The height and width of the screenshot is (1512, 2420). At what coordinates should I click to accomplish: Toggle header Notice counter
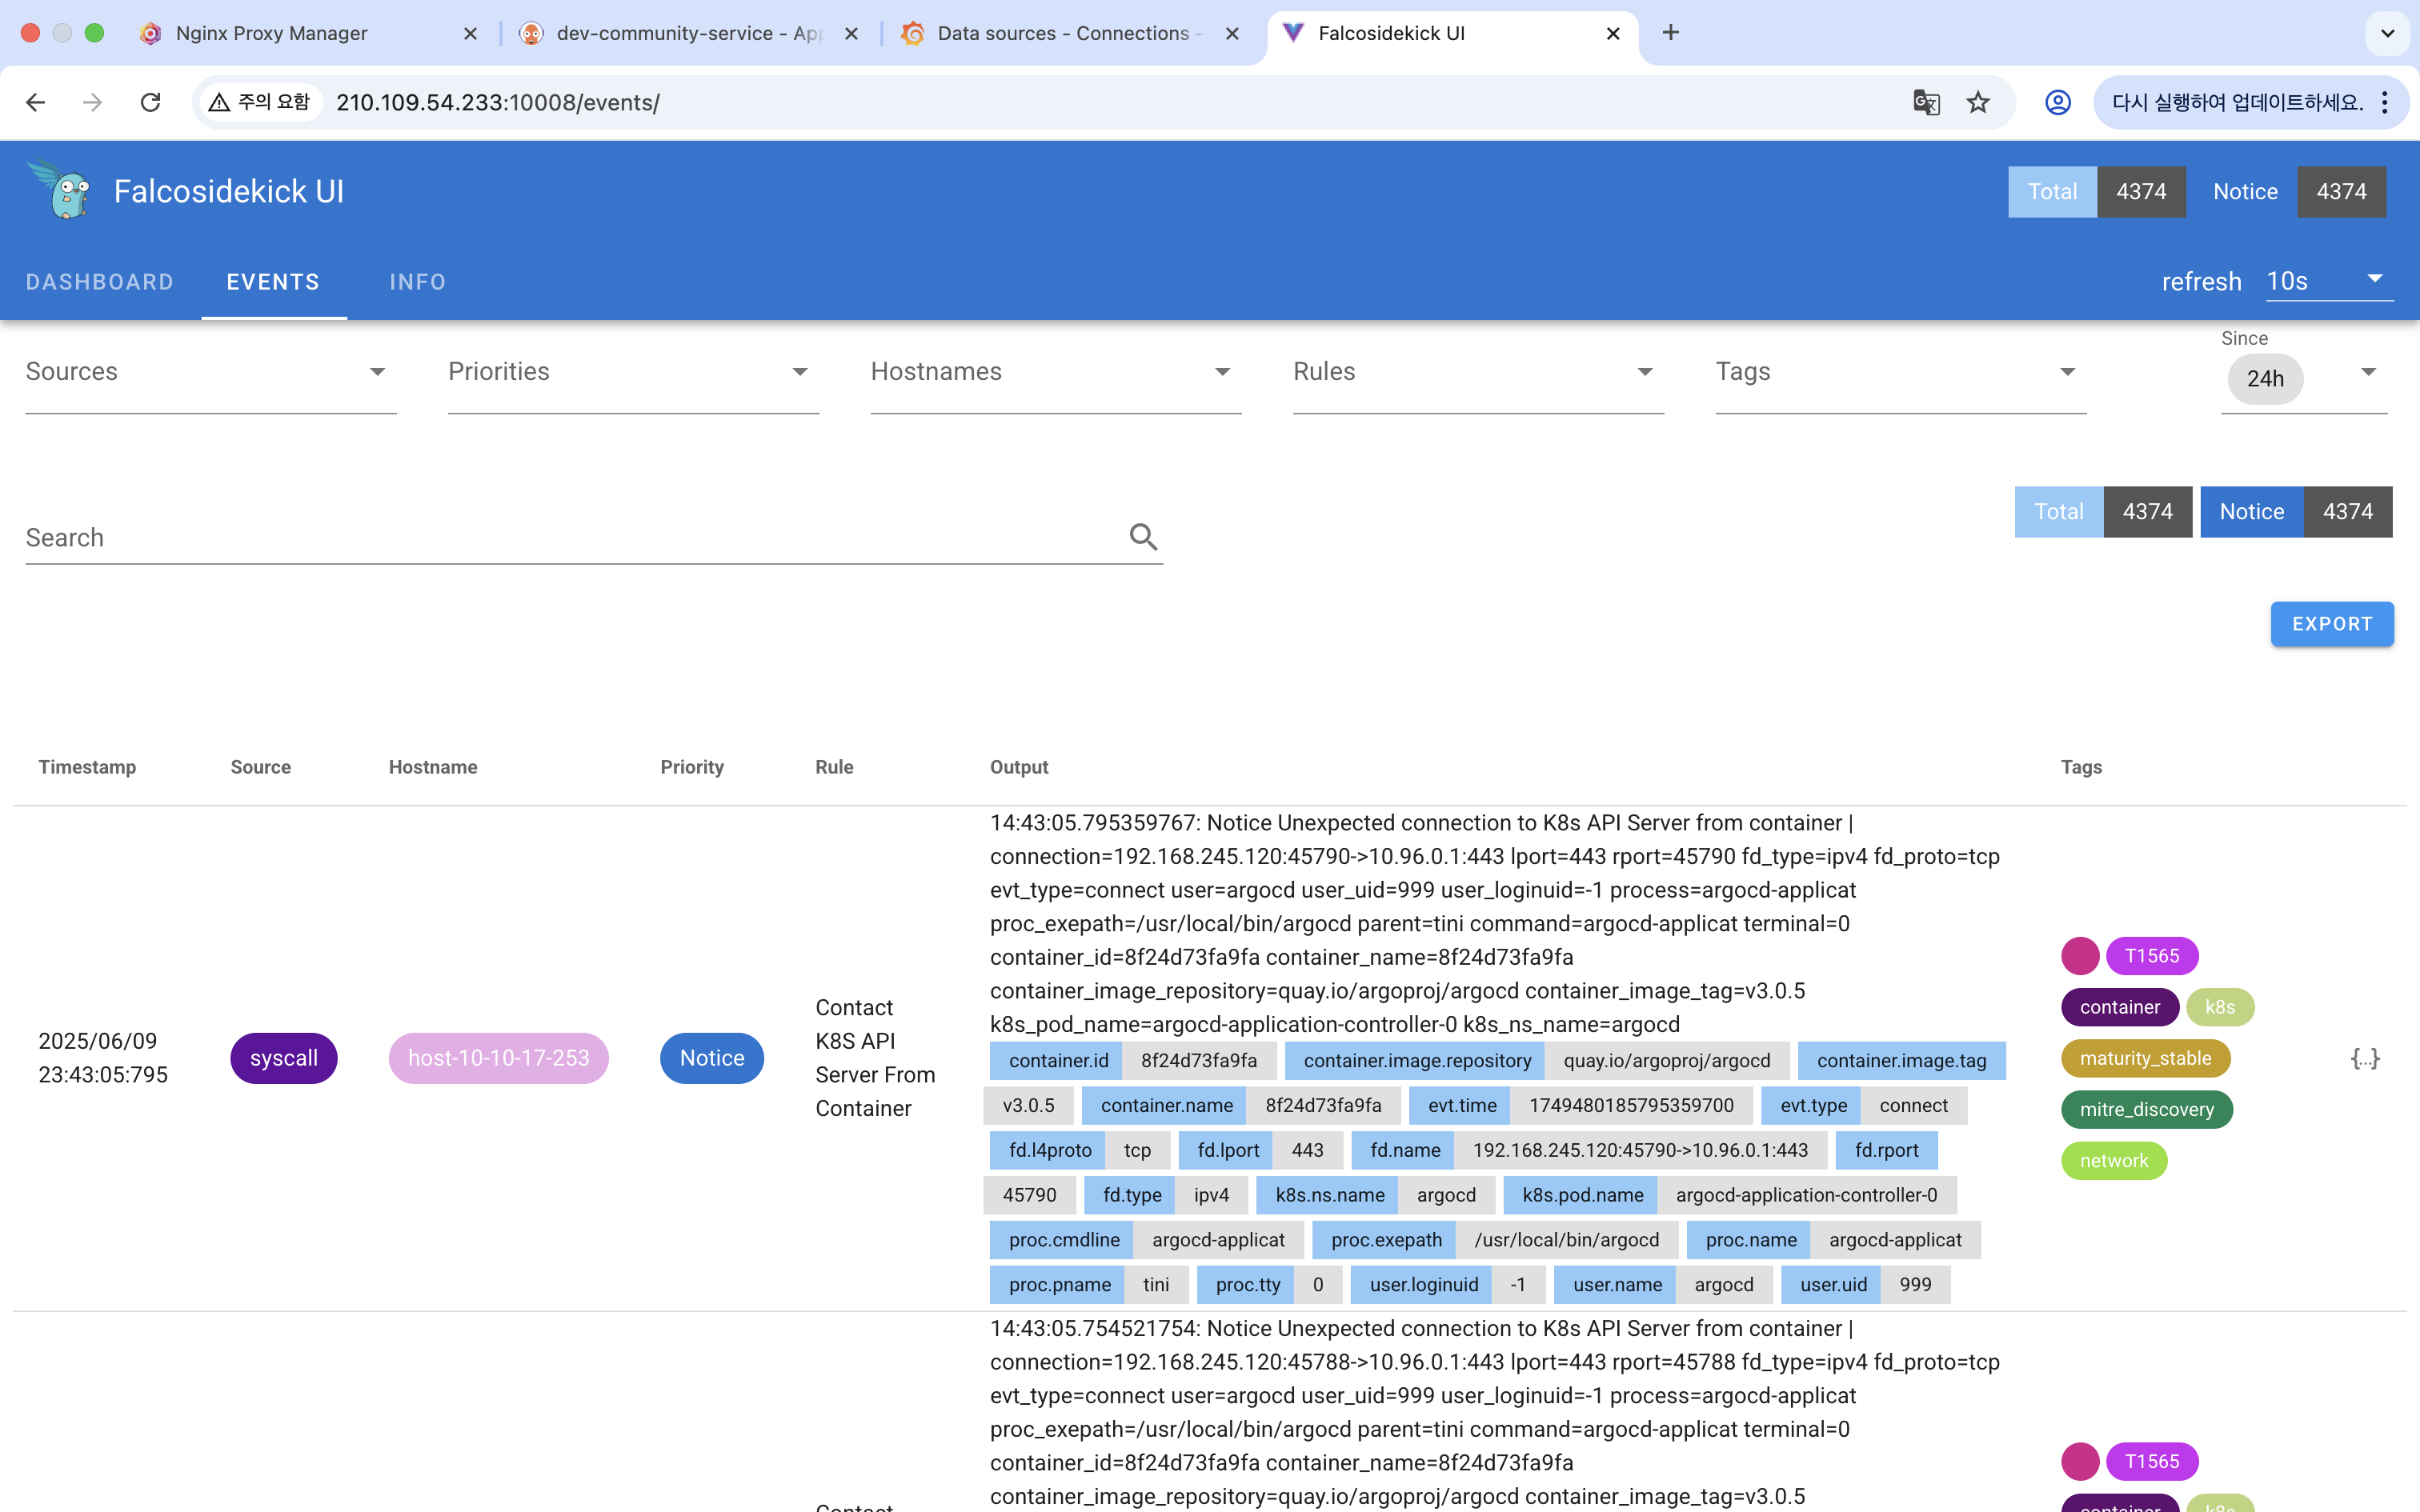point(2245,192)
